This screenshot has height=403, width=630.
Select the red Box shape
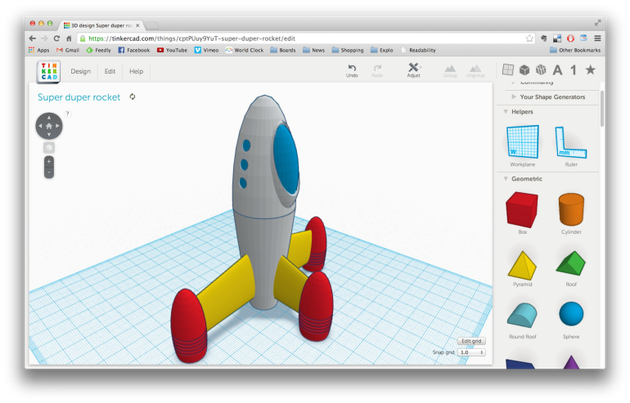(x=522, y=213)
